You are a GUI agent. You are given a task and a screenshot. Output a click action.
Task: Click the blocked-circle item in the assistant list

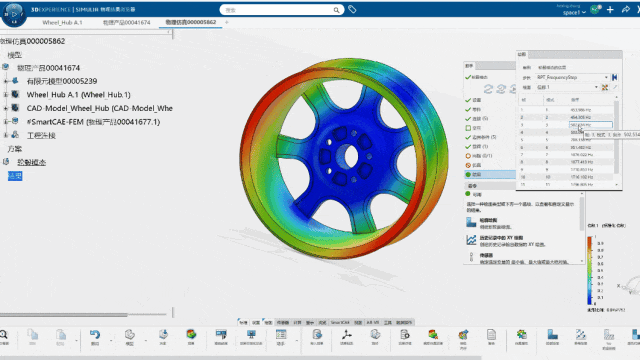coord(473,165)
